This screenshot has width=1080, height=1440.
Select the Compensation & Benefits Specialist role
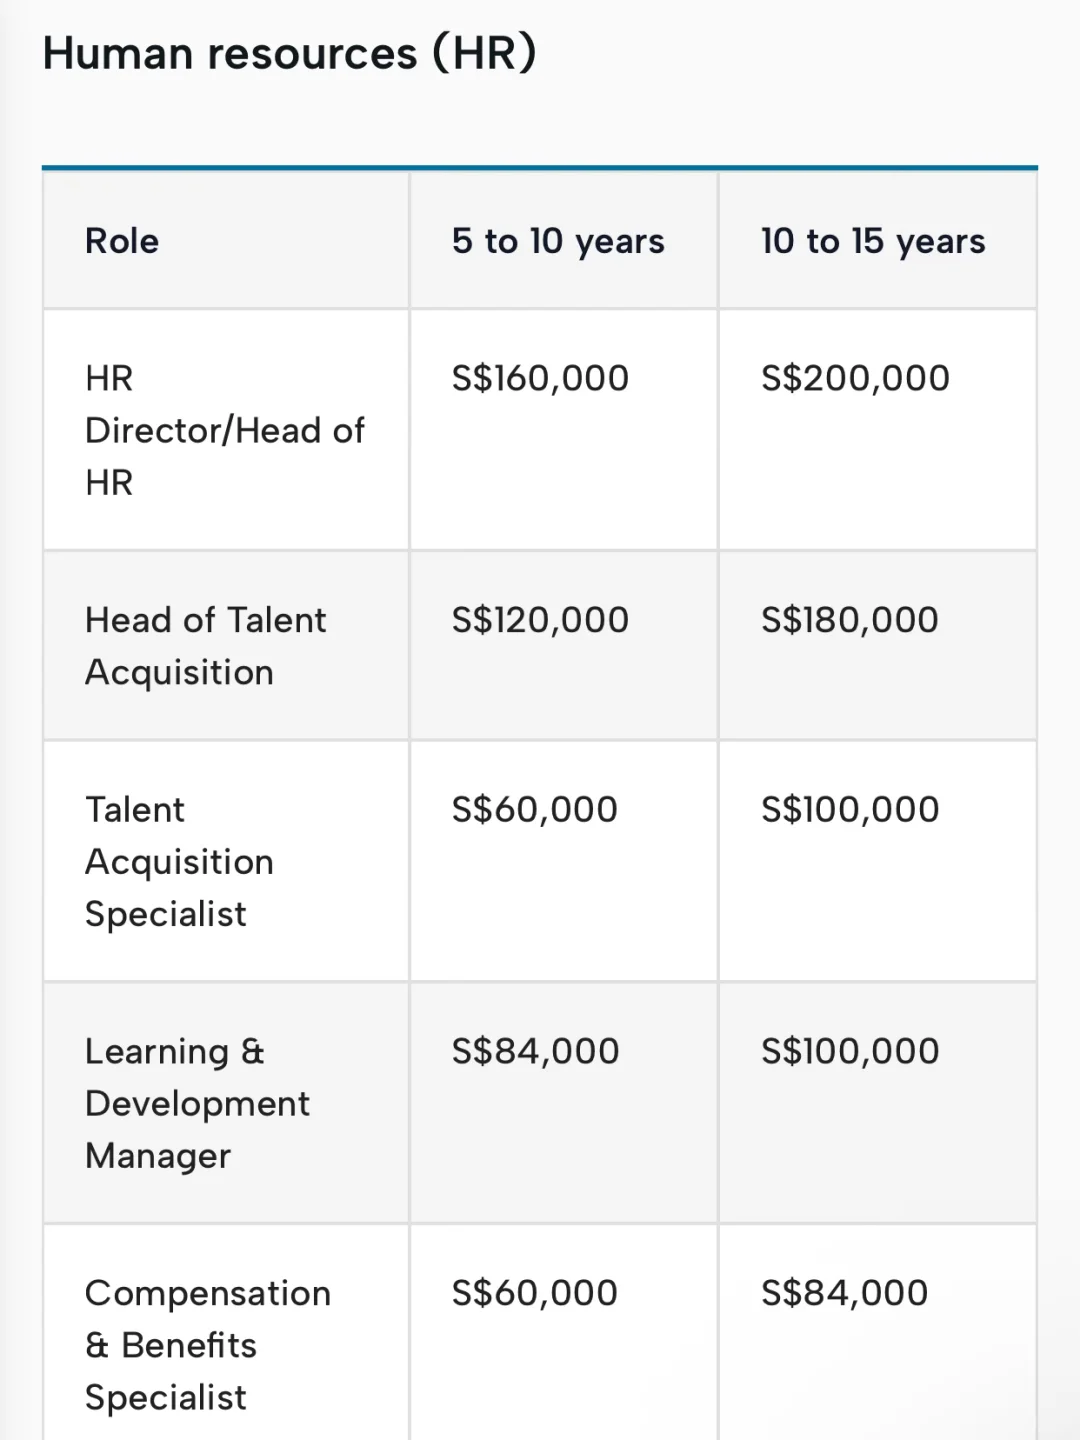click(x=207, y=1345)
